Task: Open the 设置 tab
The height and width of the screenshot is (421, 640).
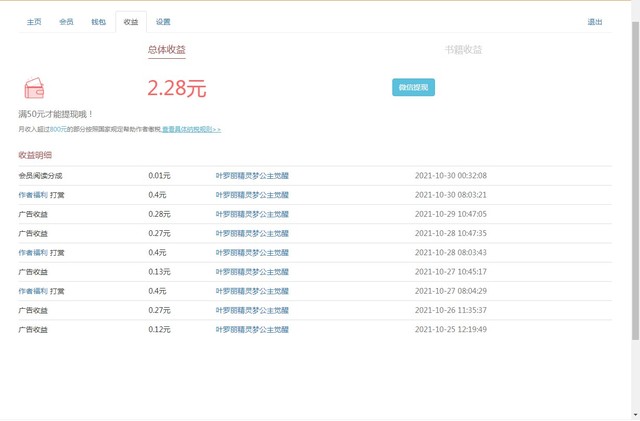Action: [163, 21]
